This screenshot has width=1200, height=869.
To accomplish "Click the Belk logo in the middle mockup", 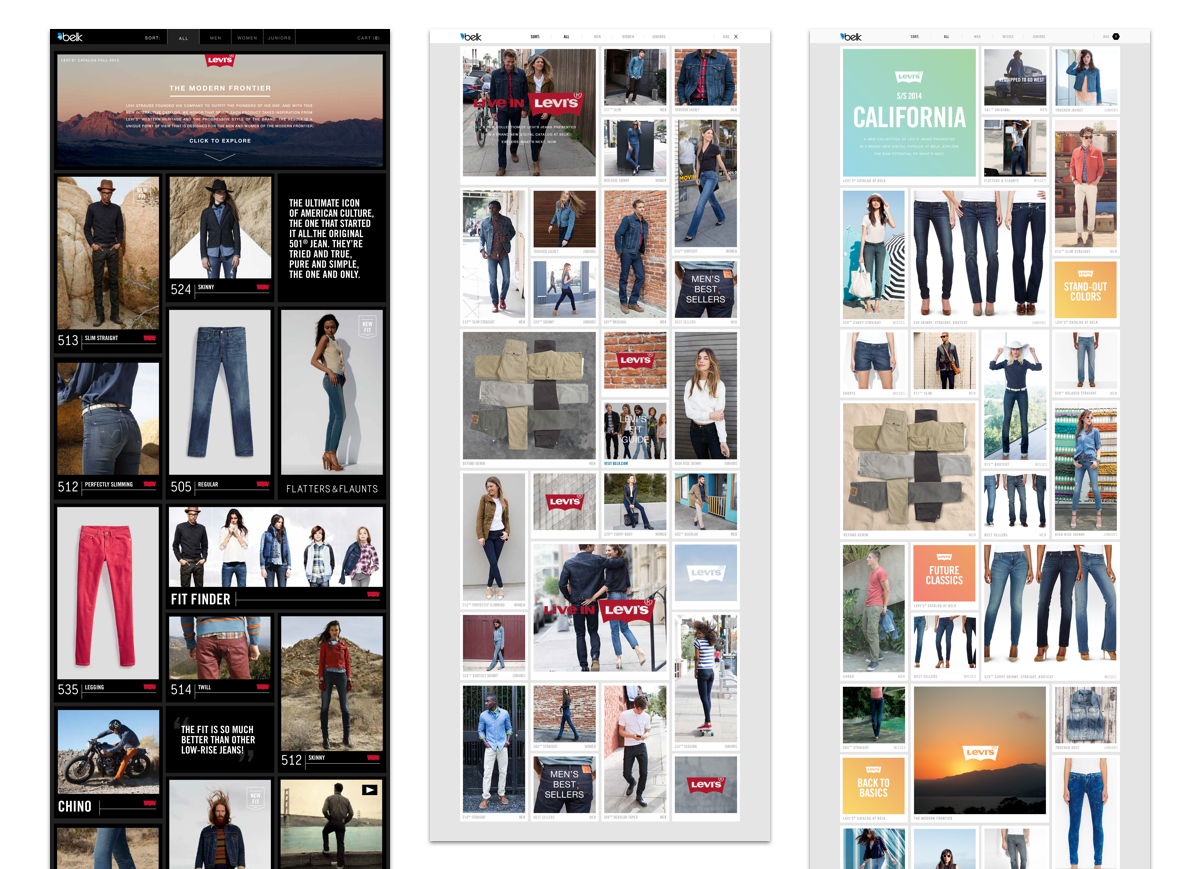I will pyautogui.click(x=470, y=36).
